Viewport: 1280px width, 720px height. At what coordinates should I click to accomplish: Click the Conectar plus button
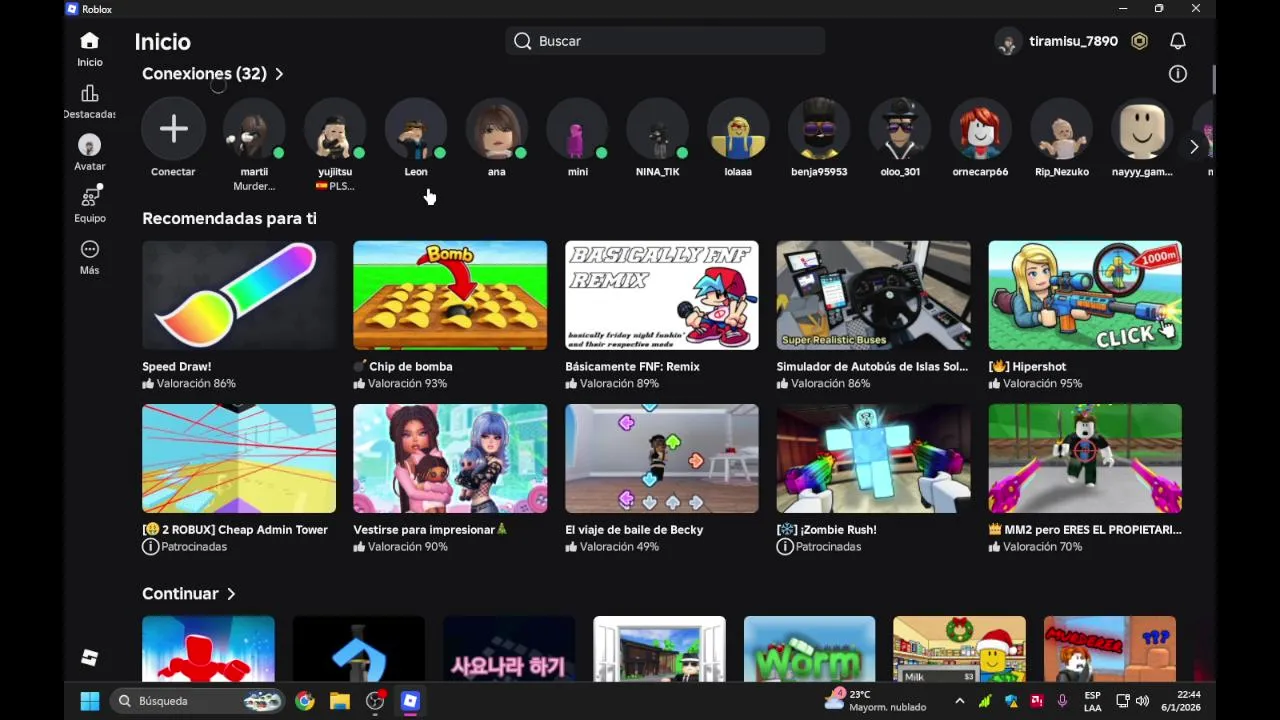click(x=173, y=129)
